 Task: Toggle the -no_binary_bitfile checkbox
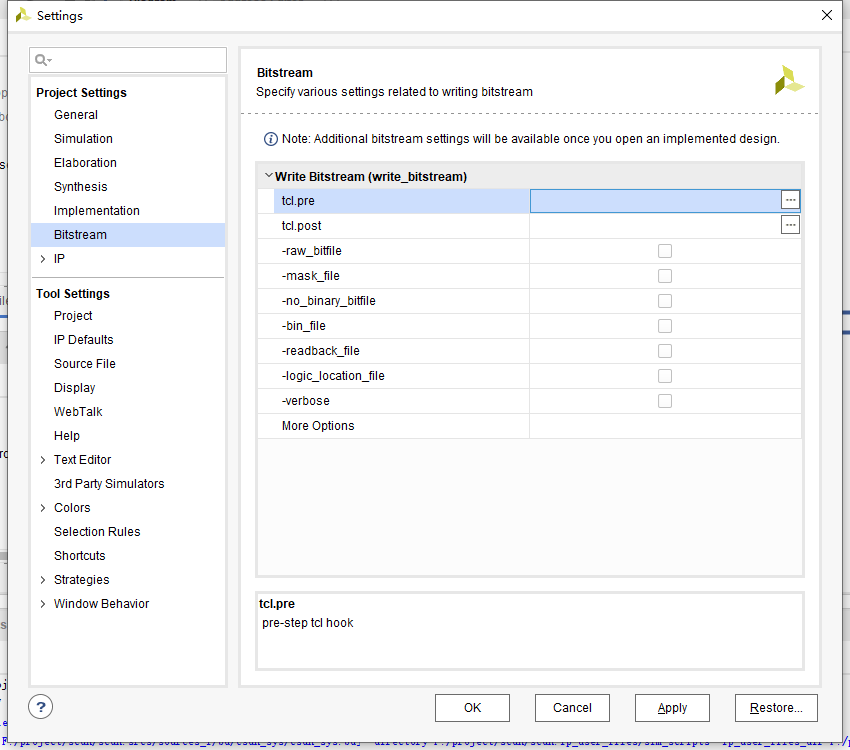[665, 301]
